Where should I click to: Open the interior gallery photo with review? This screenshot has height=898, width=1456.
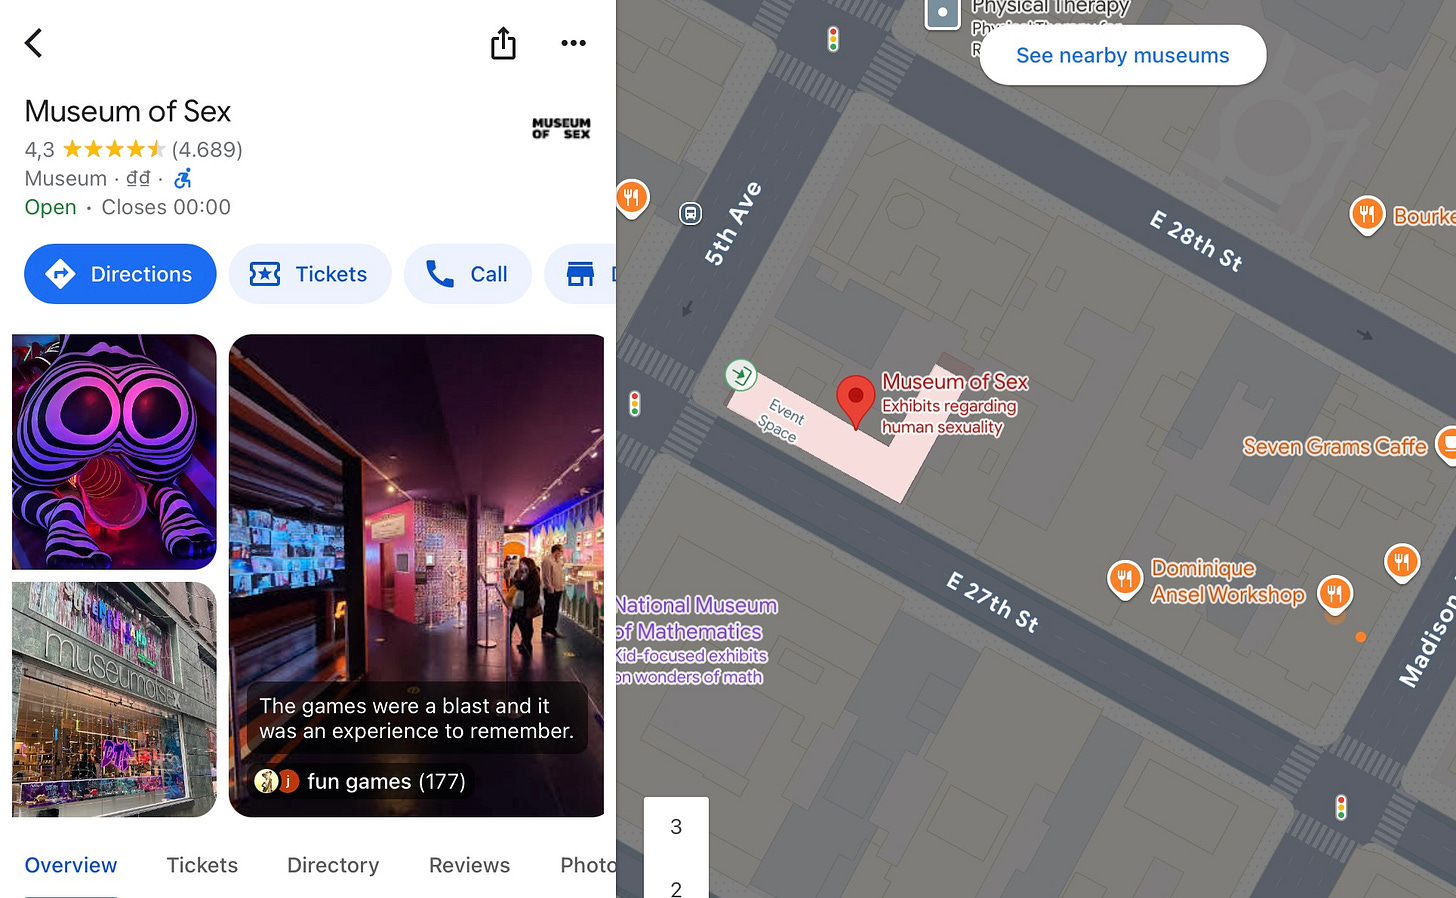pyautogui.click(x=416, y=575)
